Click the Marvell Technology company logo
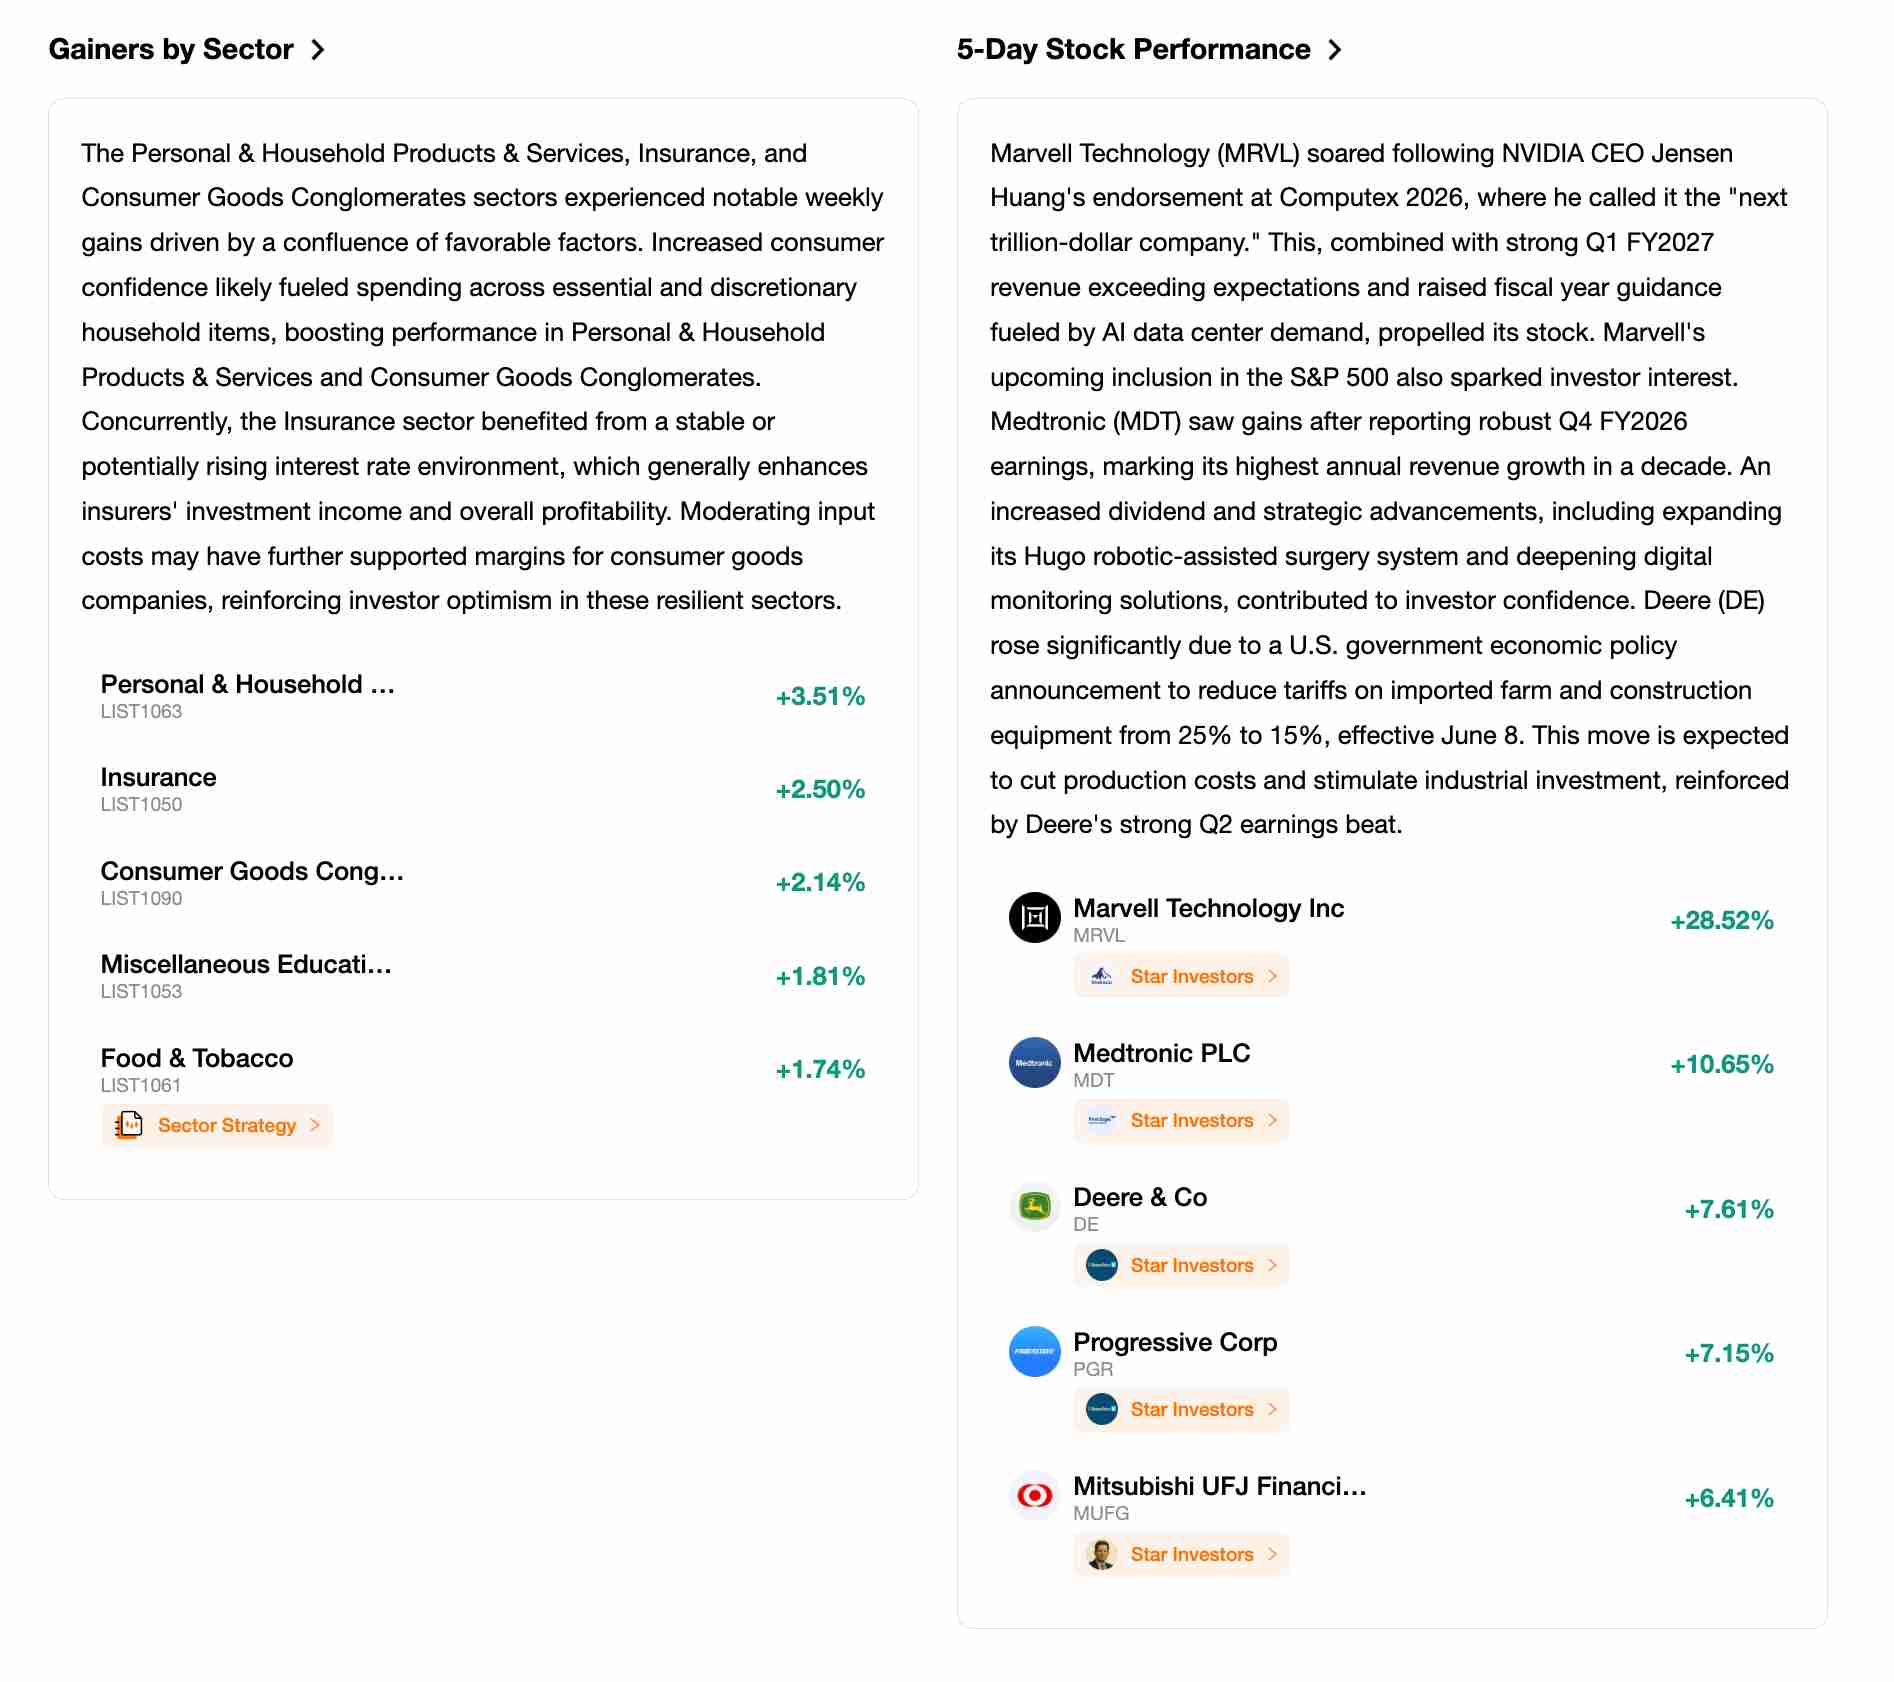1894x1682 pixels. [x=1034, y=917]
